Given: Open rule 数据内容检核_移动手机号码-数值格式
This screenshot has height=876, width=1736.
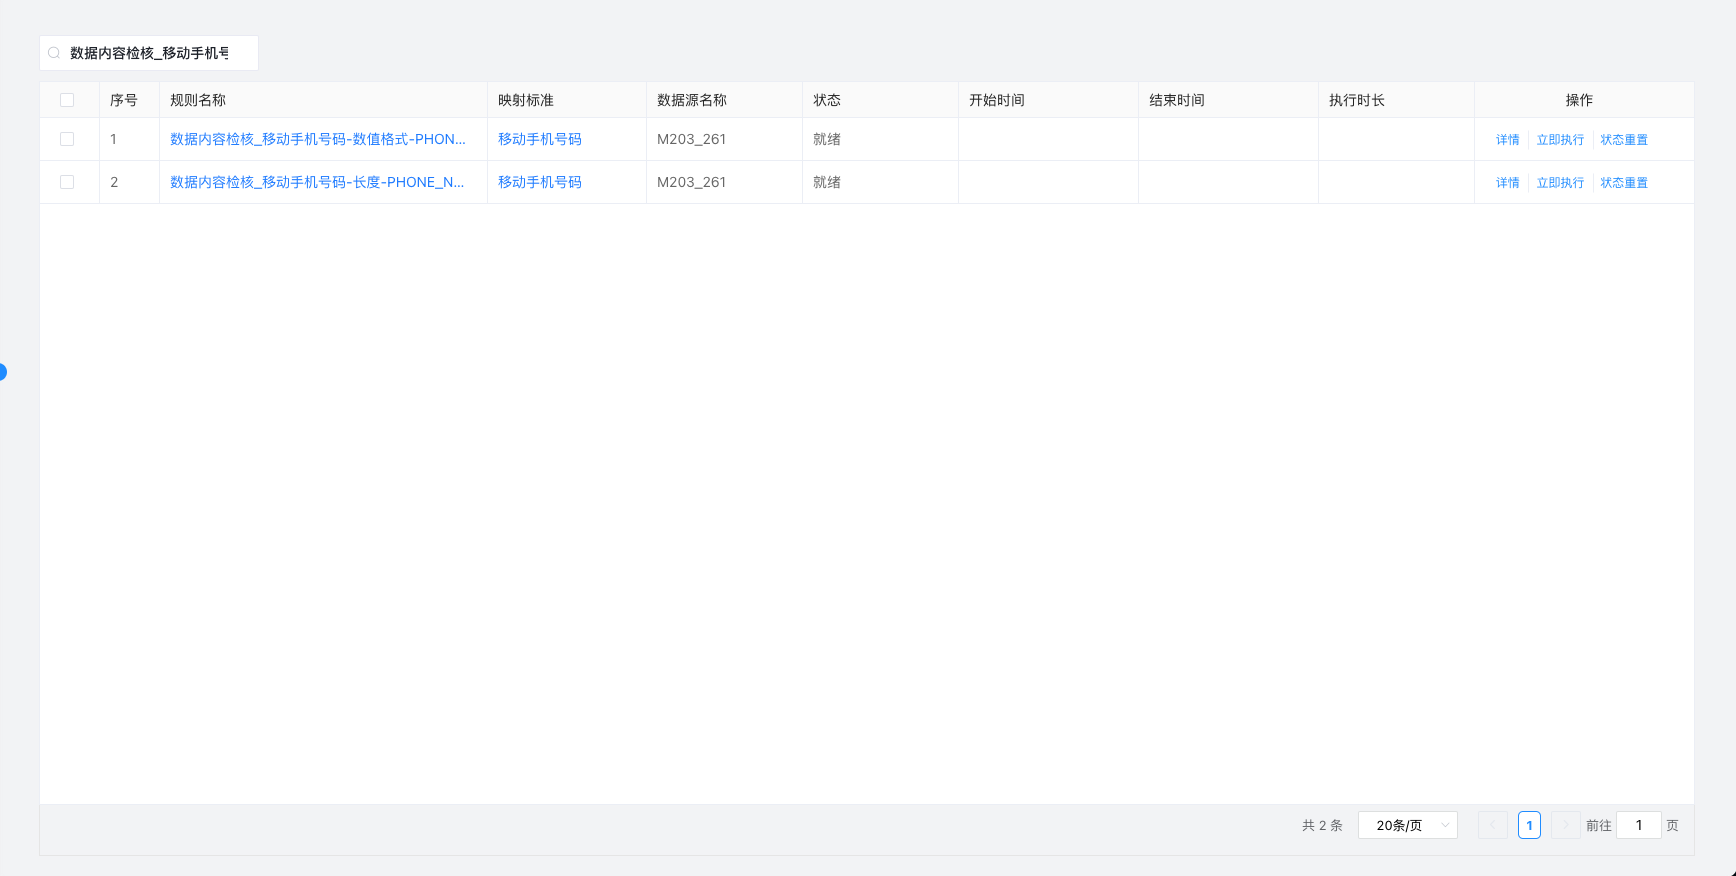Looking at the screenshot, I should coord(317,139).
